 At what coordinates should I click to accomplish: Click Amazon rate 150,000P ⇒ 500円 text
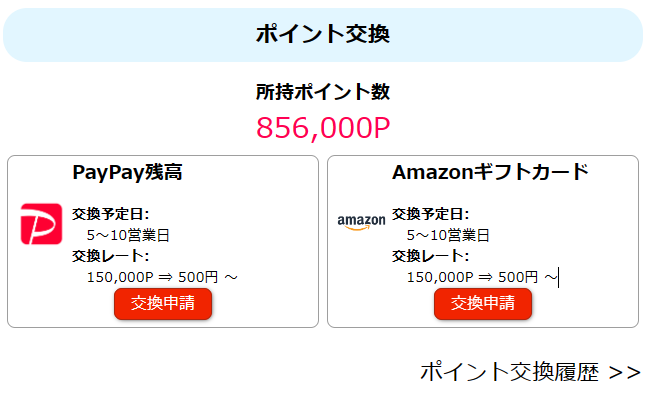pos(472,277)
